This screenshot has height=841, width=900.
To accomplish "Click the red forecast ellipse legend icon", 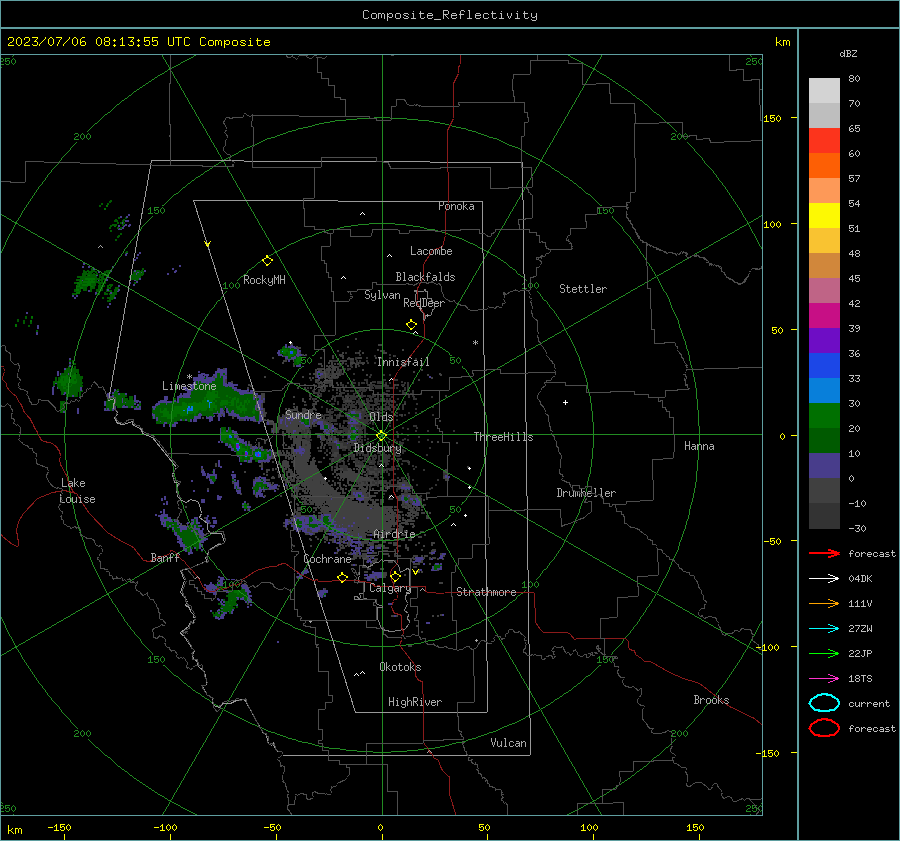I will point(824,728).
